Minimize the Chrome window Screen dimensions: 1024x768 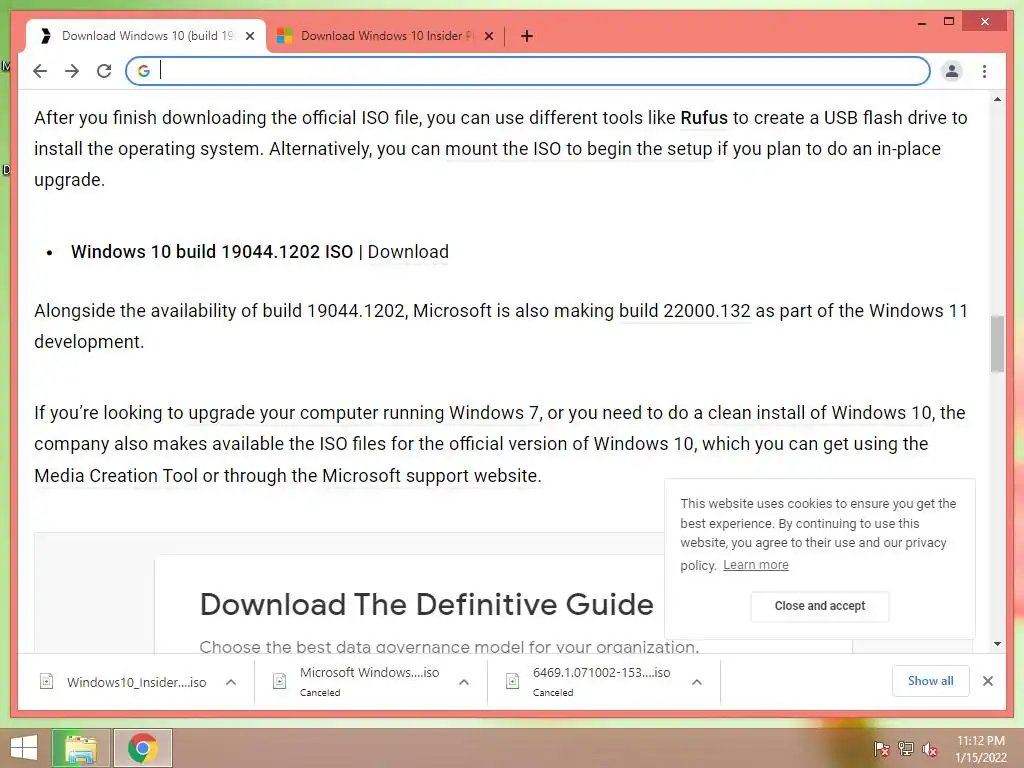click(921, 22)
